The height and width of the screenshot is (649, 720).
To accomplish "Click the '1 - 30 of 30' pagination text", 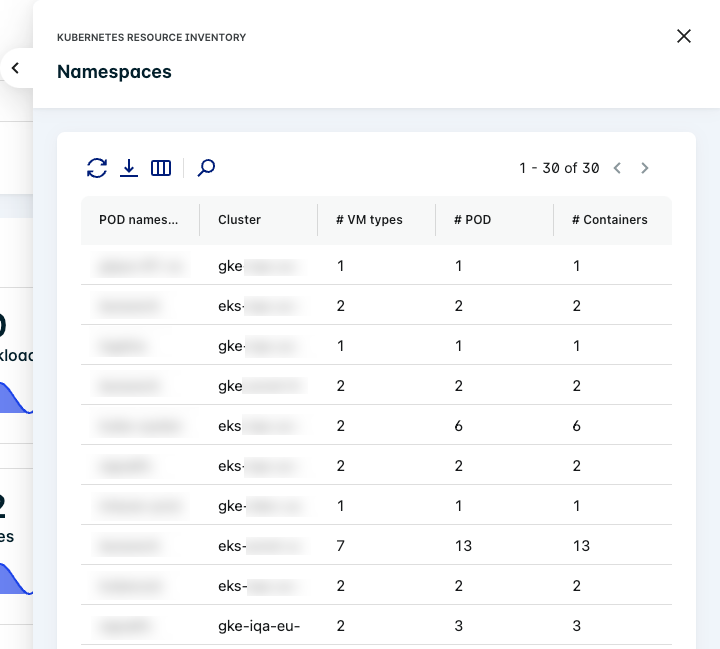I will (x=559, y=168).
